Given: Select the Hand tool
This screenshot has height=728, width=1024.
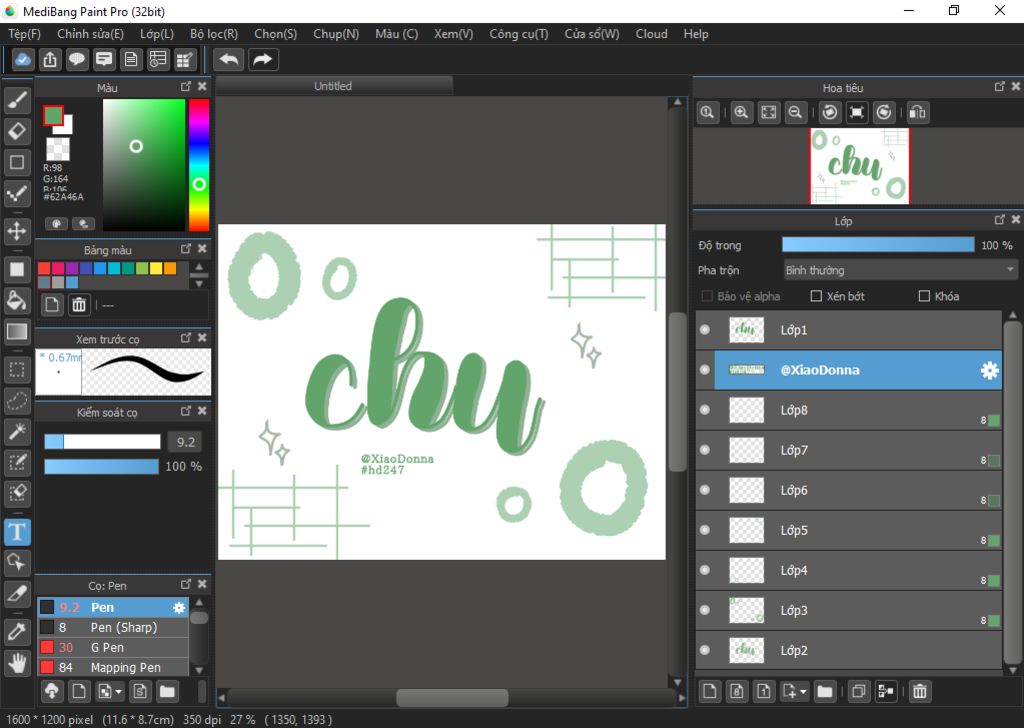Looking at the screenshot, I should tap(17, 663).
